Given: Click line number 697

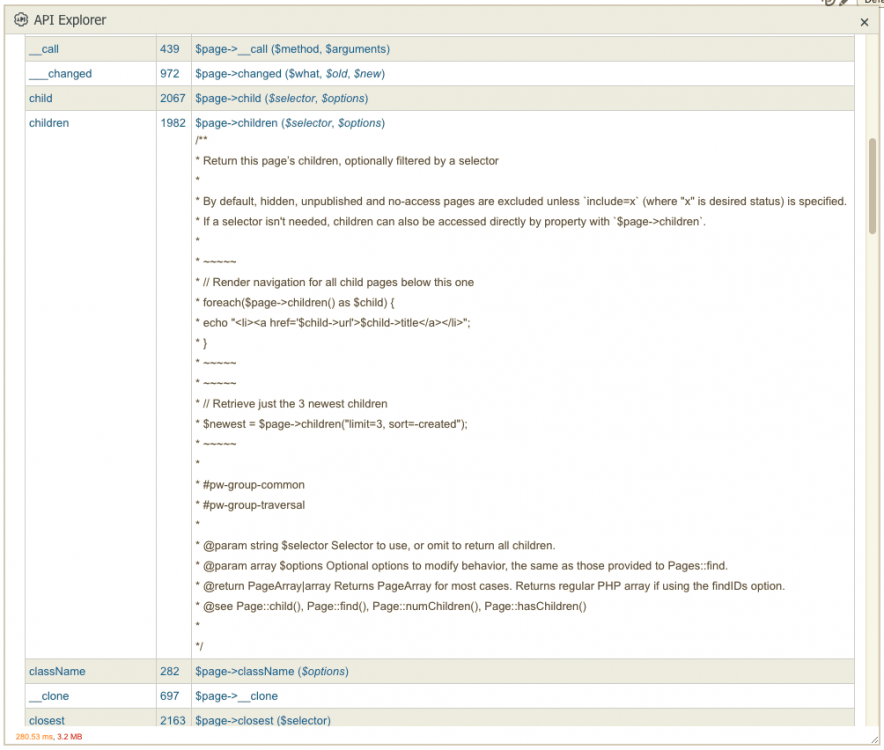Looking at the screenshot, I should click(x=169, y=696).
